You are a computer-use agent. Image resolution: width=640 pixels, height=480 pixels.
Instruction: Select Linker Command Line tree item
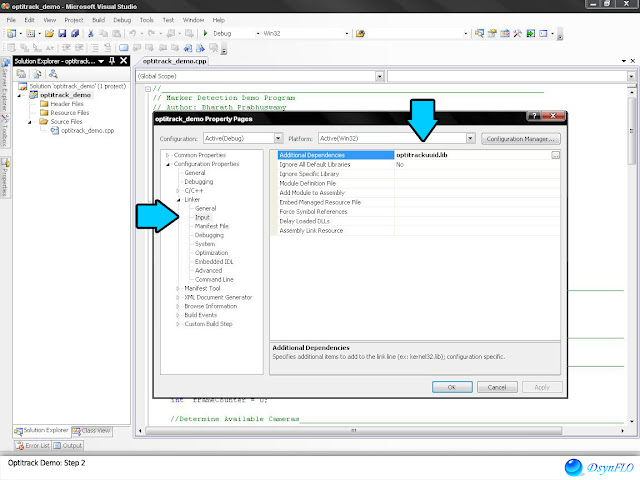[214, 280]
